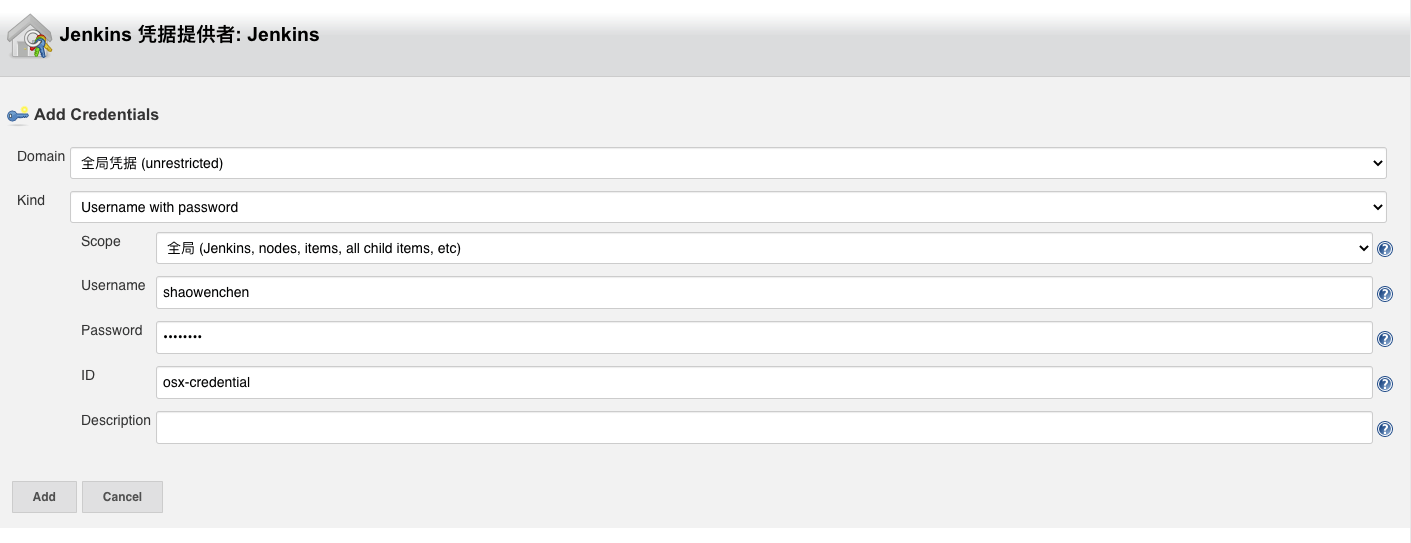Open help for the Username field

pyautogui.click(x=1385, y=294)
